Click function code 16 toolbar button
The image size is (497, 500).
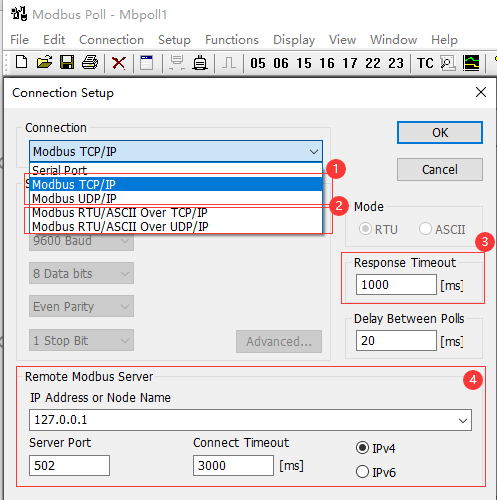(327, 63)
